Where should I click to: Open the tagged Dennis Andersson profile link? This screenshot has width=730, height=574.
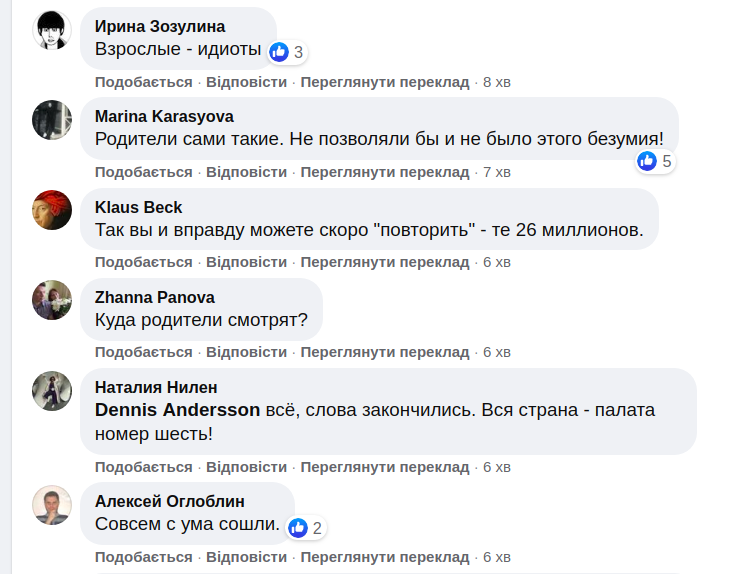(177, 410)
